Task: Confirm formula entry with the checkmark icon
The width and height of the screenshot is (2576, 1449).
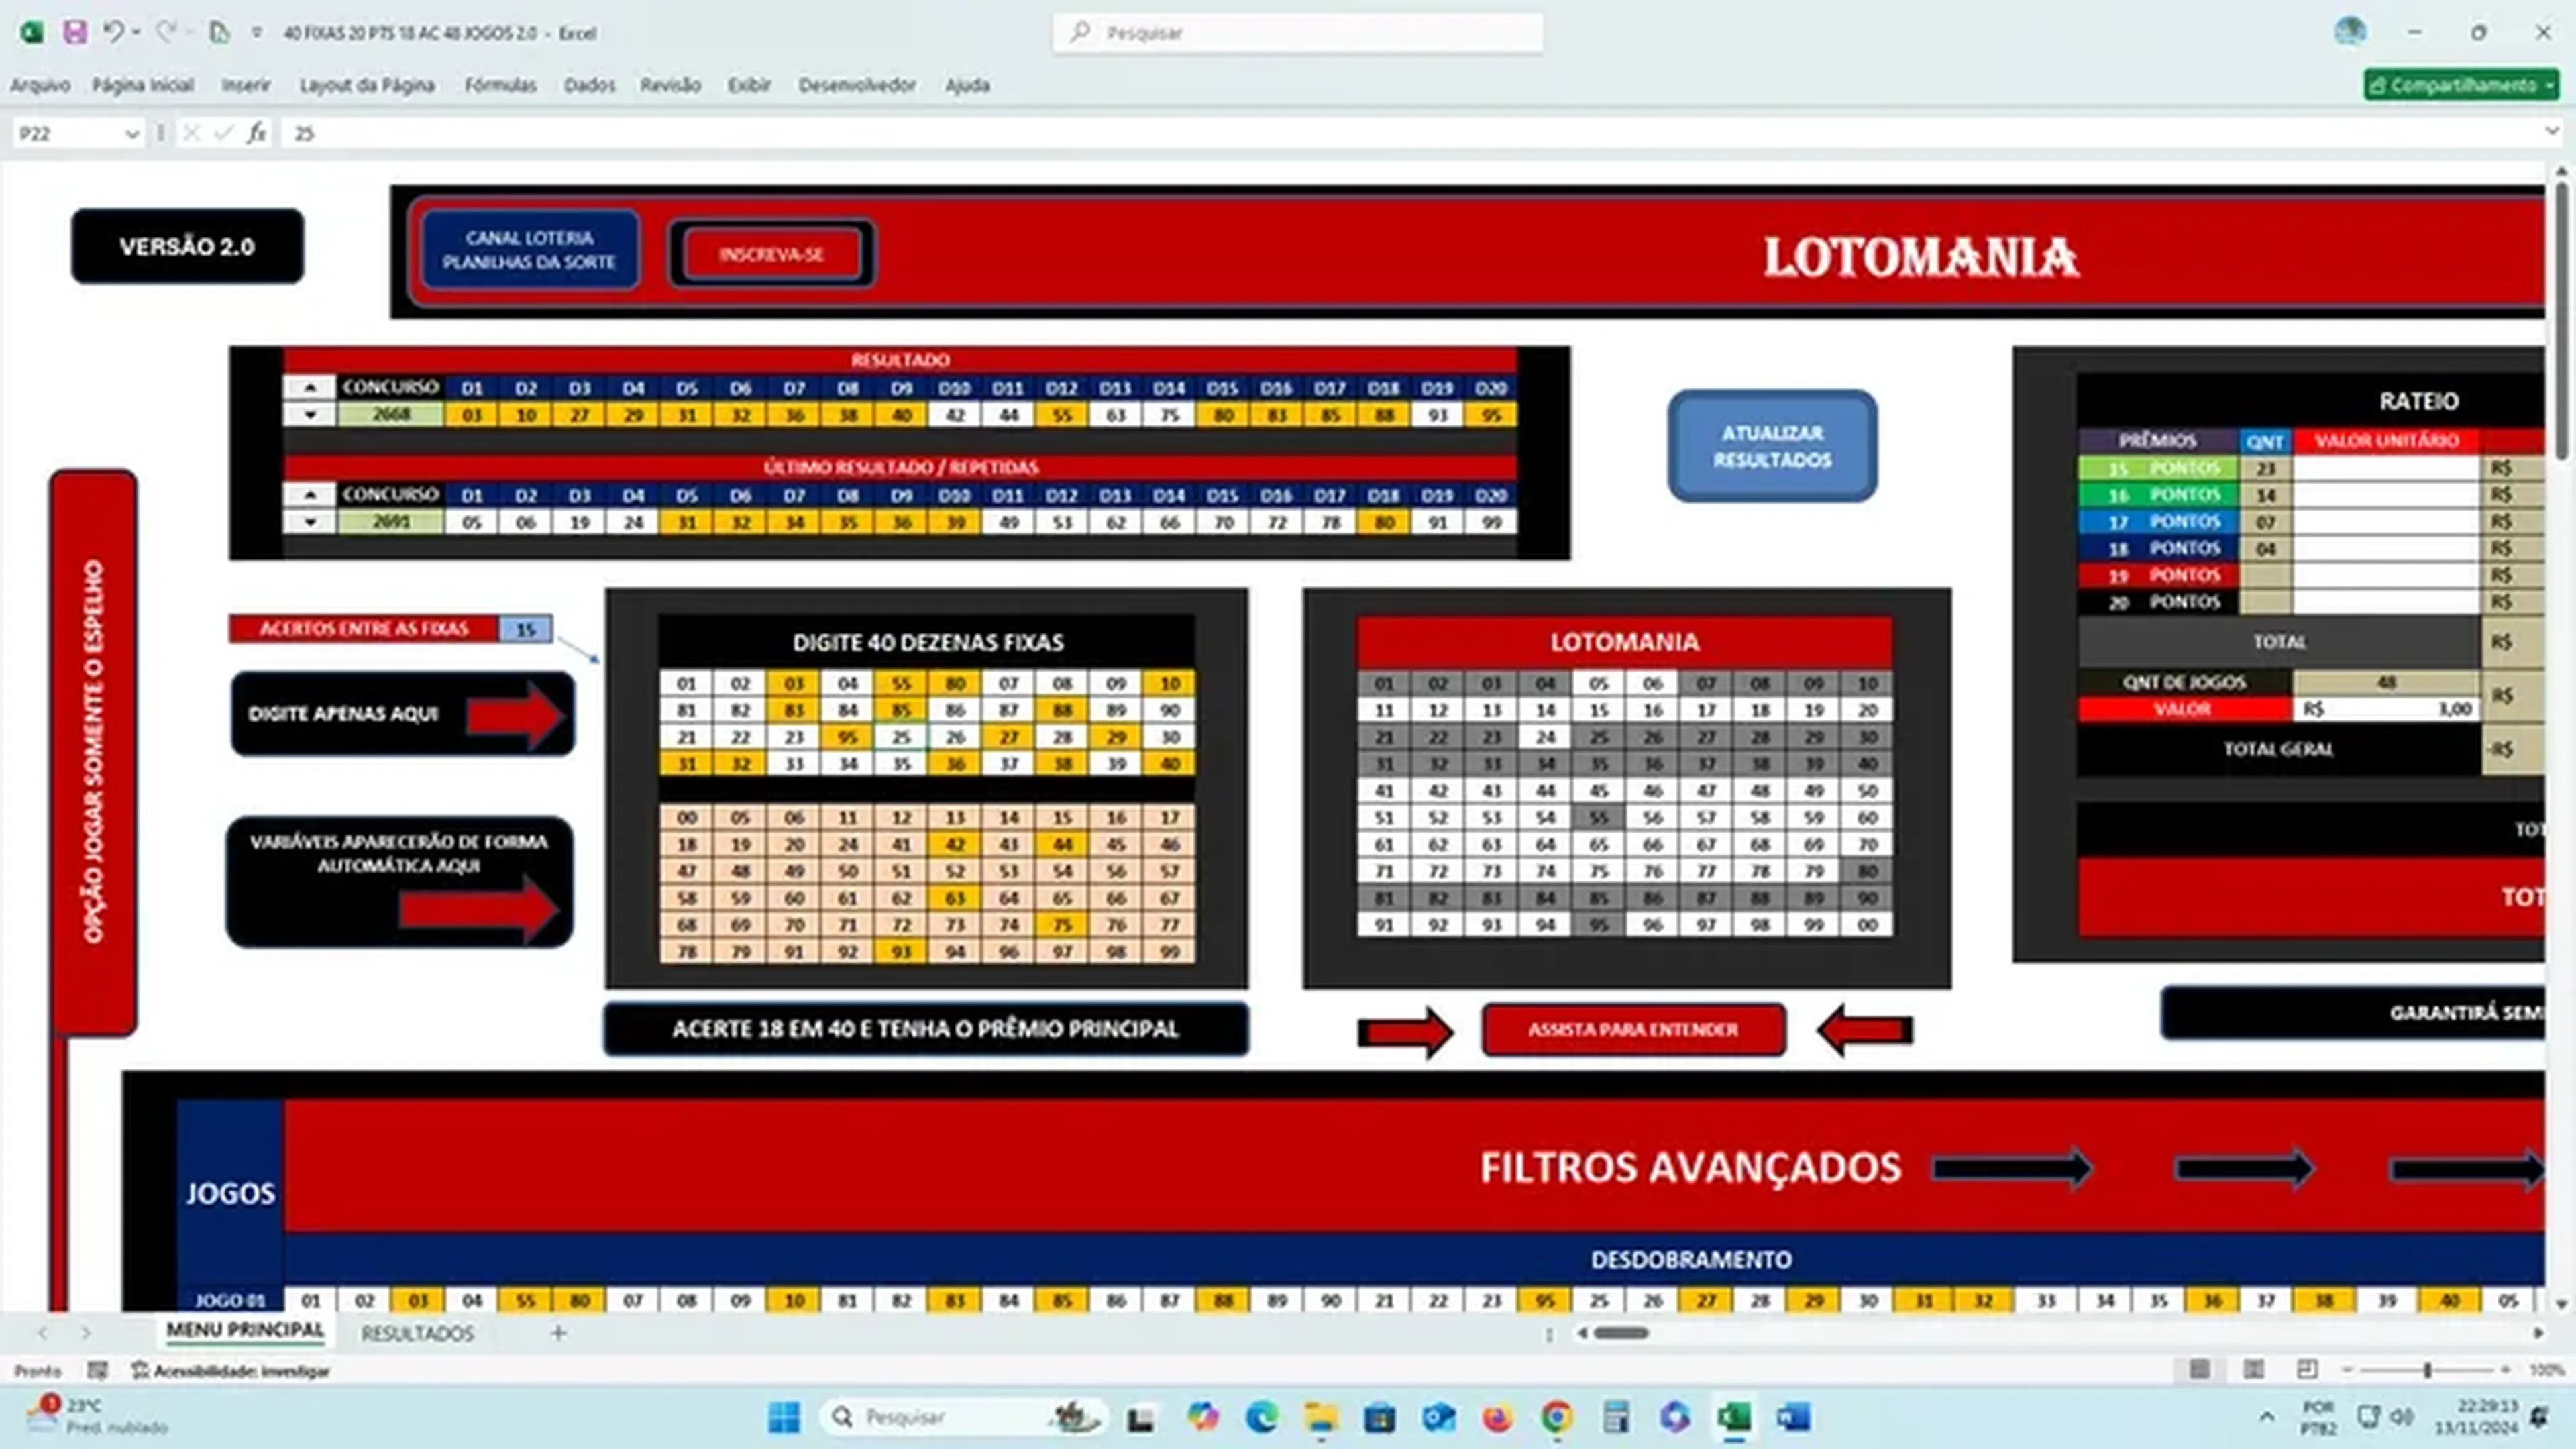Action: coord(224,133)
